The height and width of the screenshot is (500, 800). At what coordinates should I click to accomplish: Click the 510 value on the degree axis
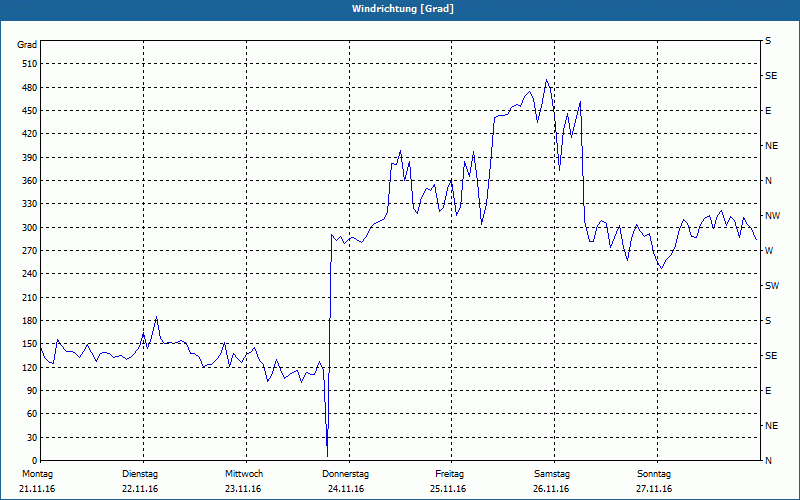pos(30,64)
